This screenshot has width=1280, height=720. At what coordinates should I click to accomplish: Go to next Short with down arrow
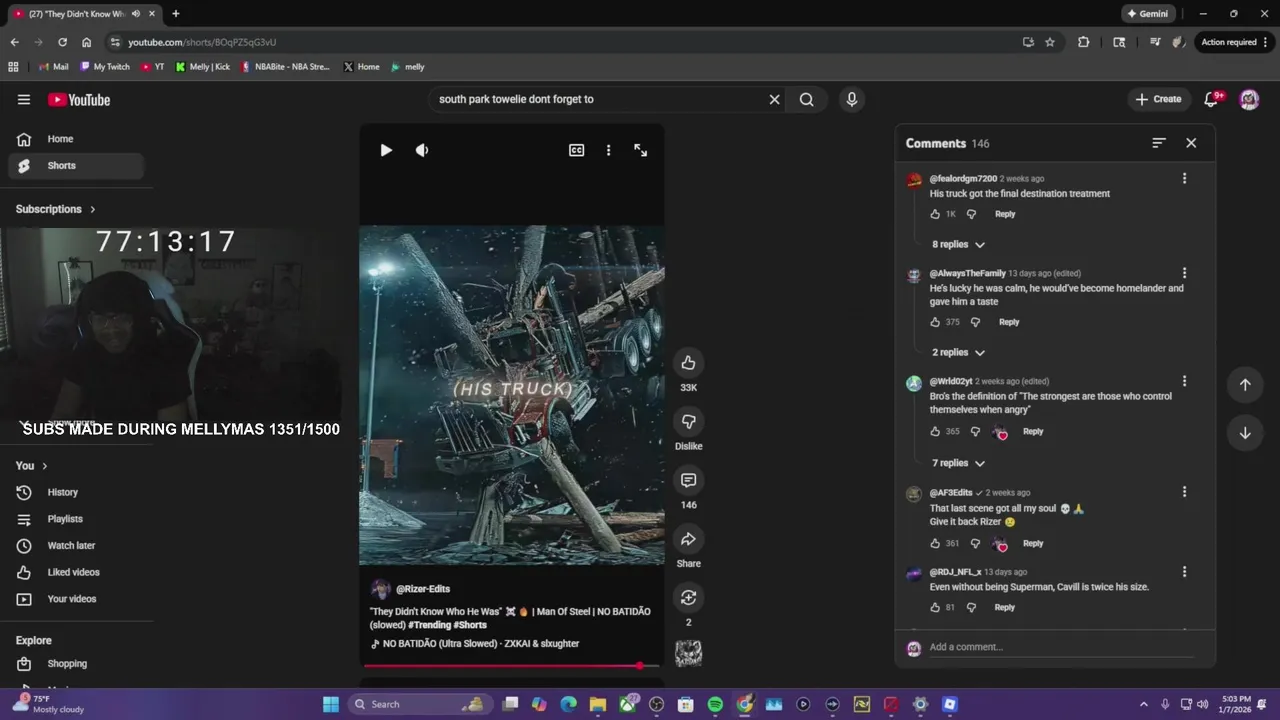1245,433
